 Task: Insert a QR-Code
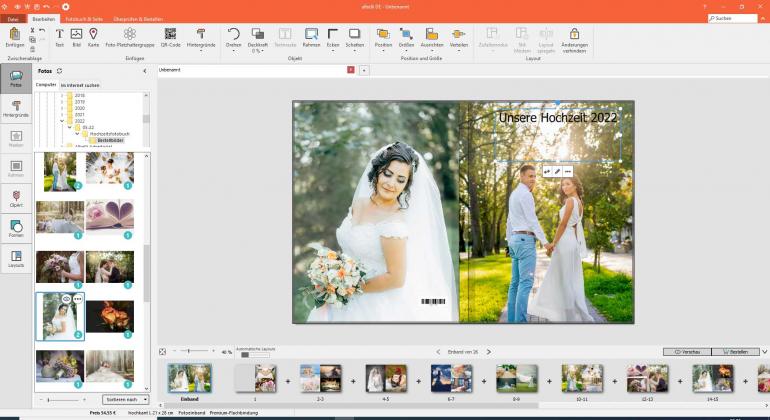(170, 37)
